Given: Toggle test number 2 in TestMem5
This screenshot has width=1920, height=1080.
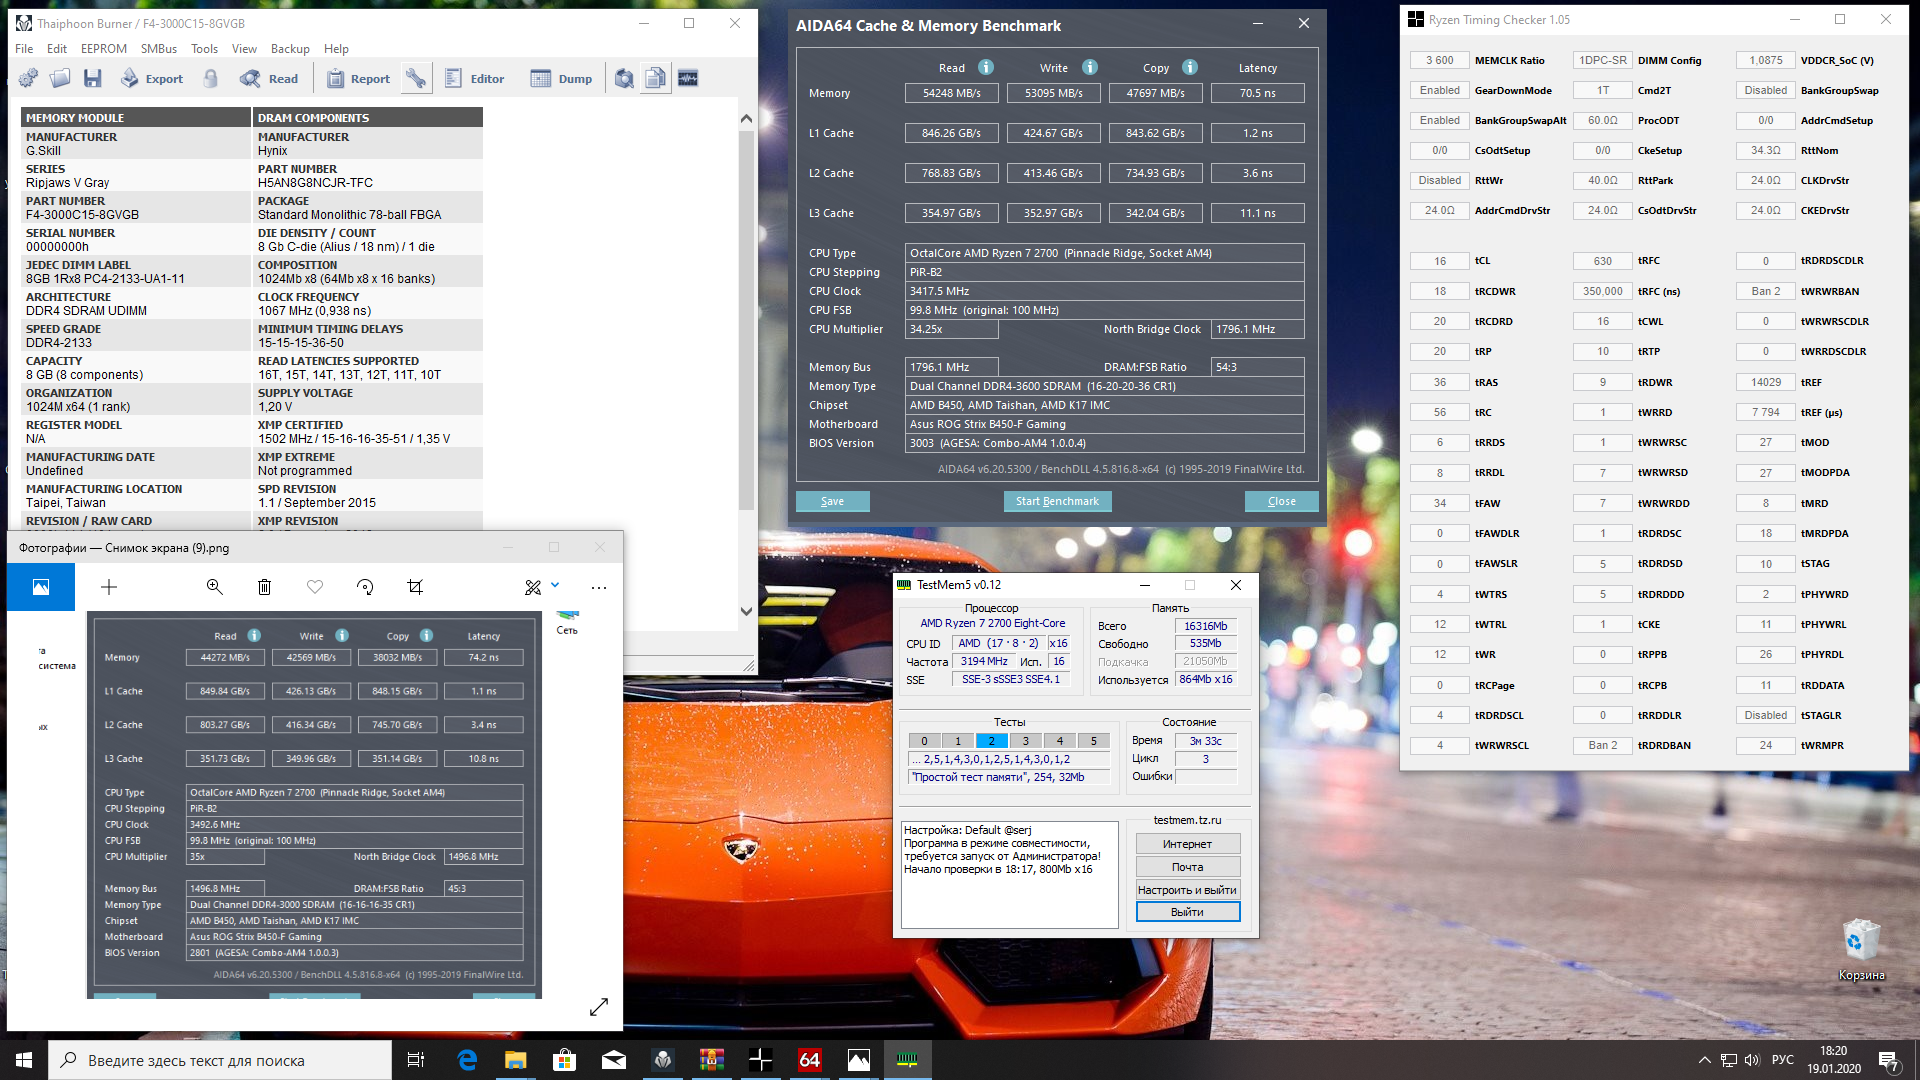Looking at the screenshot, I should point(991,741).
